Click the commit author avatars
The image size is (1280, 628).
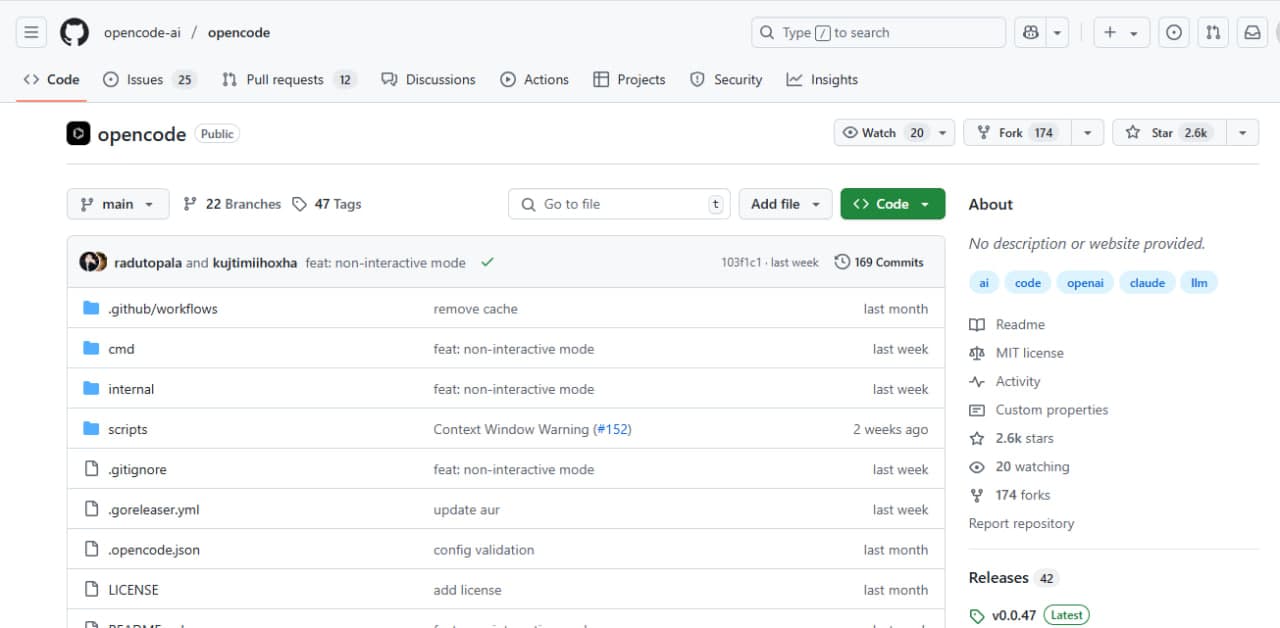coord(93,262)
